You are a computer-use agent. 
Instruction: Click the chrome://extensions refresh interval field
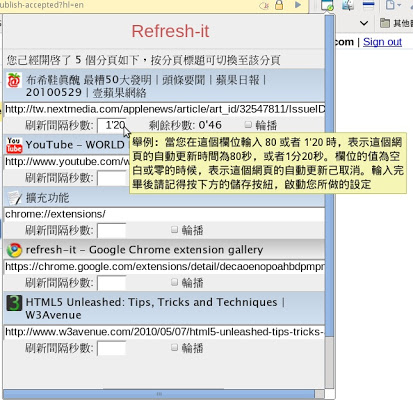tap(112, 231)
